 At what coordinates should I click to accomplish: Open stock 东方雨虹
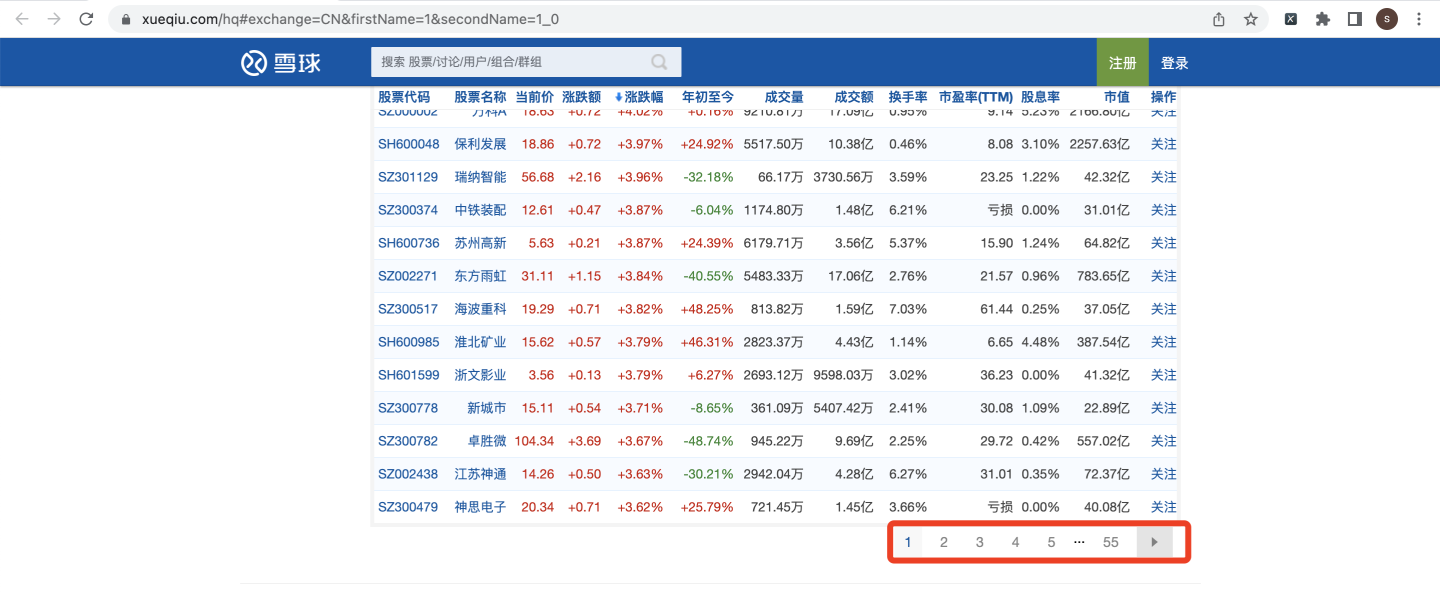coord(480,276)
